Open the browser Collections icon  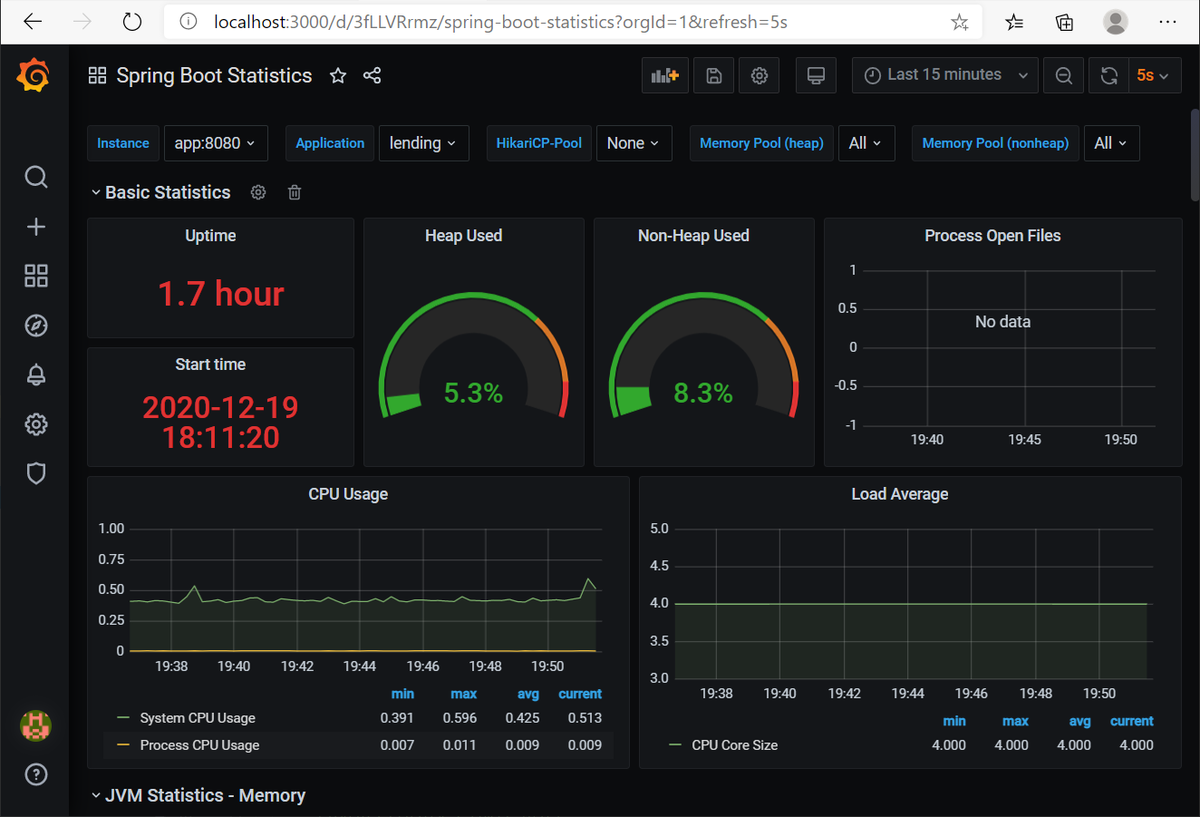click(1065, 21)
